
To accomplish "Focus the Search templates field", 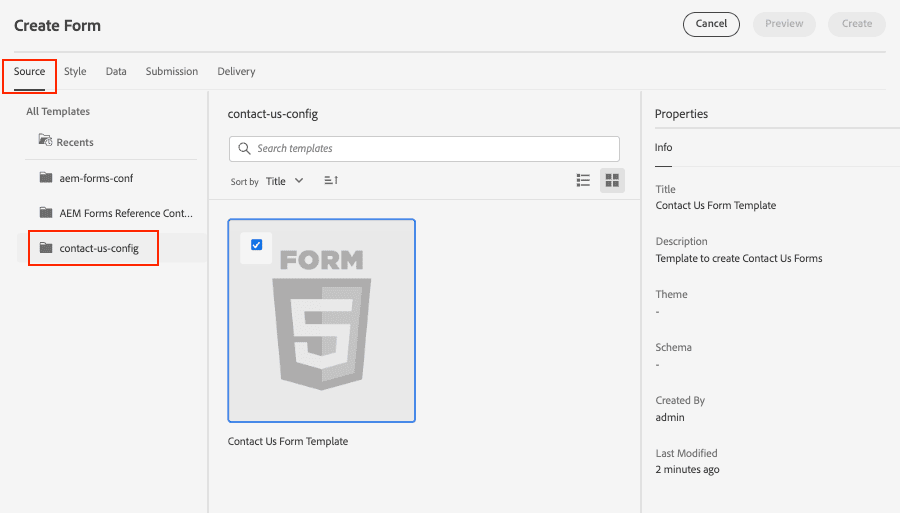I will (424, 149).
